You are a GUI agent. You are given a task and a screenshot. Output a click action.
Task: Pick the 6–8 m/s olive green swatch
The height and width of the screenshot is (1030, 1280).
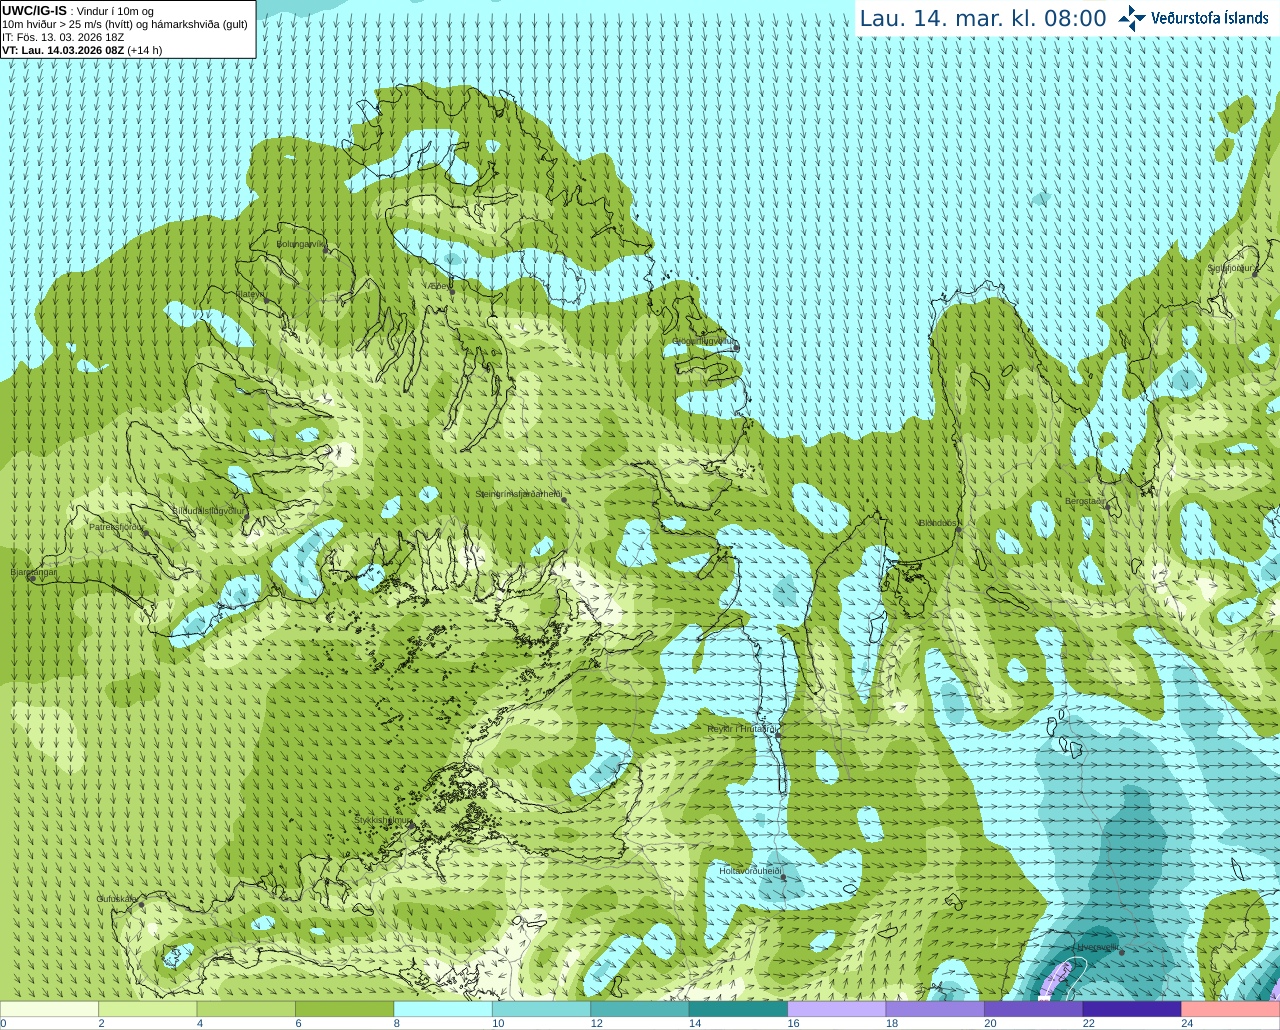click(344, 1009)
